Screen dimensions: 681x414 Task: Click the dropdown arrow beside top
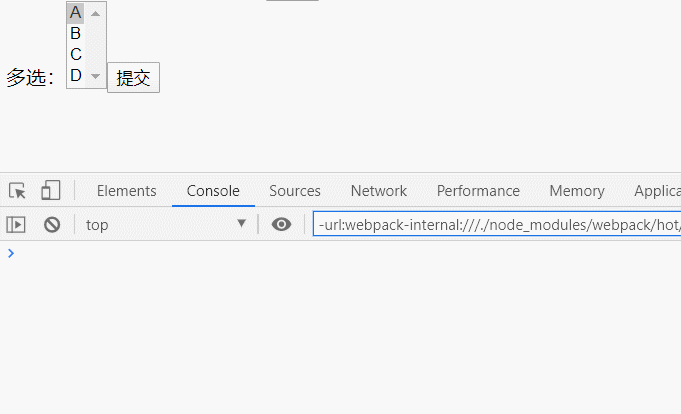click(x=241, y=223)
